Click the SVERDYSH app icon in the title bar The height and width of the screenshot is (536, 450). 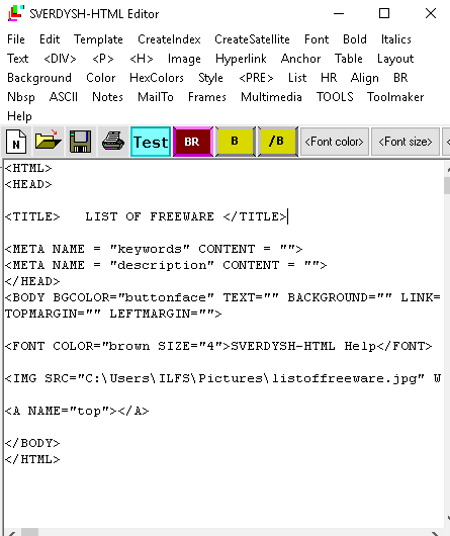click(15, 13)
